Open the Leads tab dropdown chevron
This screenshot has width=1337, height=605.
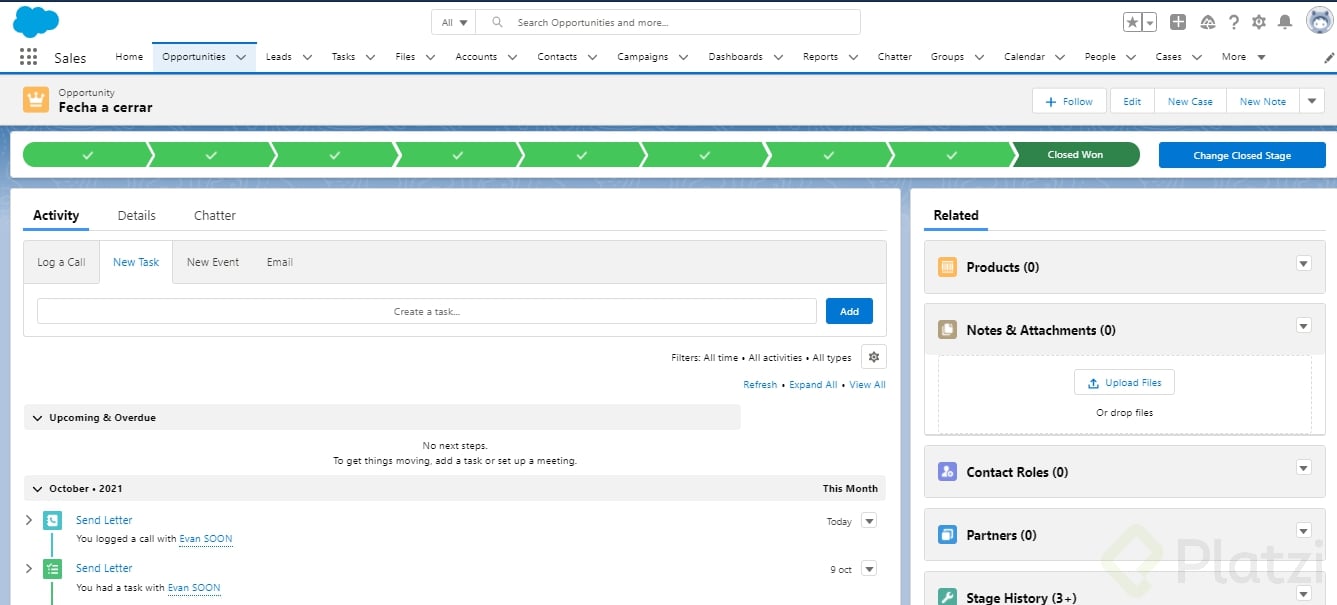[x=307, y=57]
